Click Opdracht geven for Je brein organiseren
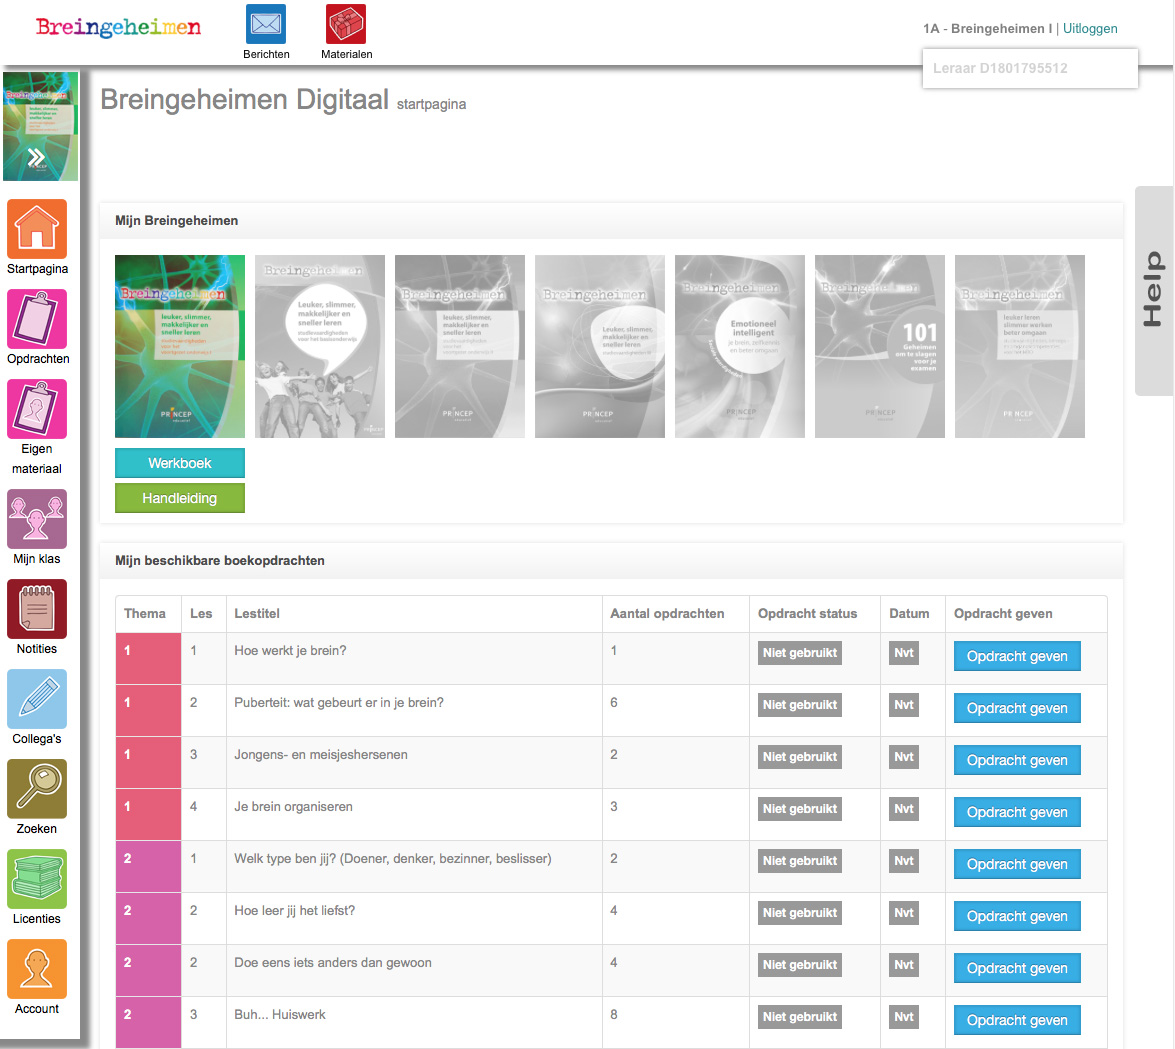This screenshot has height=1049, width=1175. pos(1017,812)
